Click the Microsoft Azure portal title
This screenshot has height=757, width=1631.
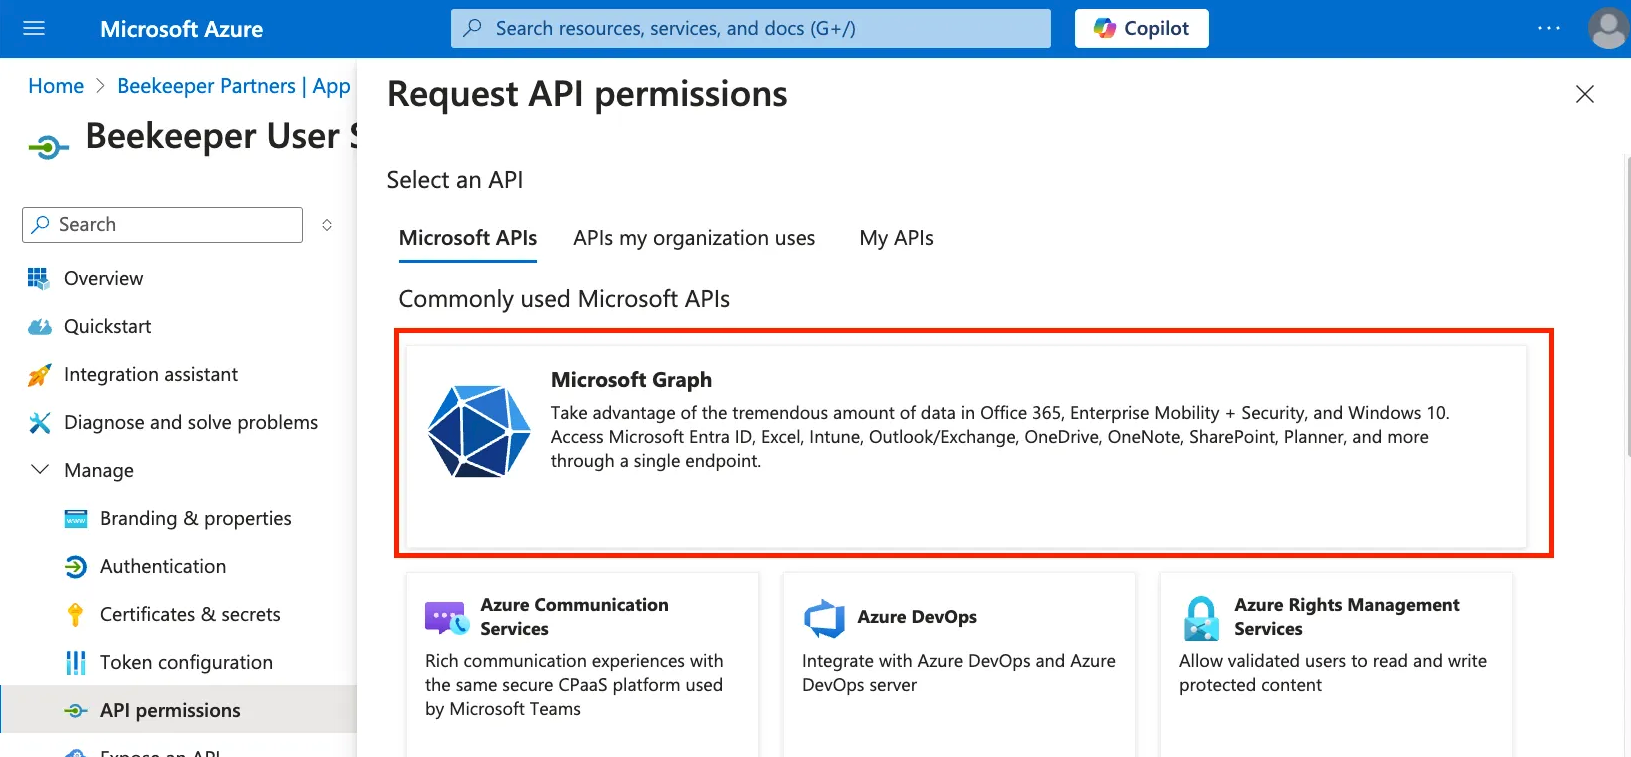(181, 29)
